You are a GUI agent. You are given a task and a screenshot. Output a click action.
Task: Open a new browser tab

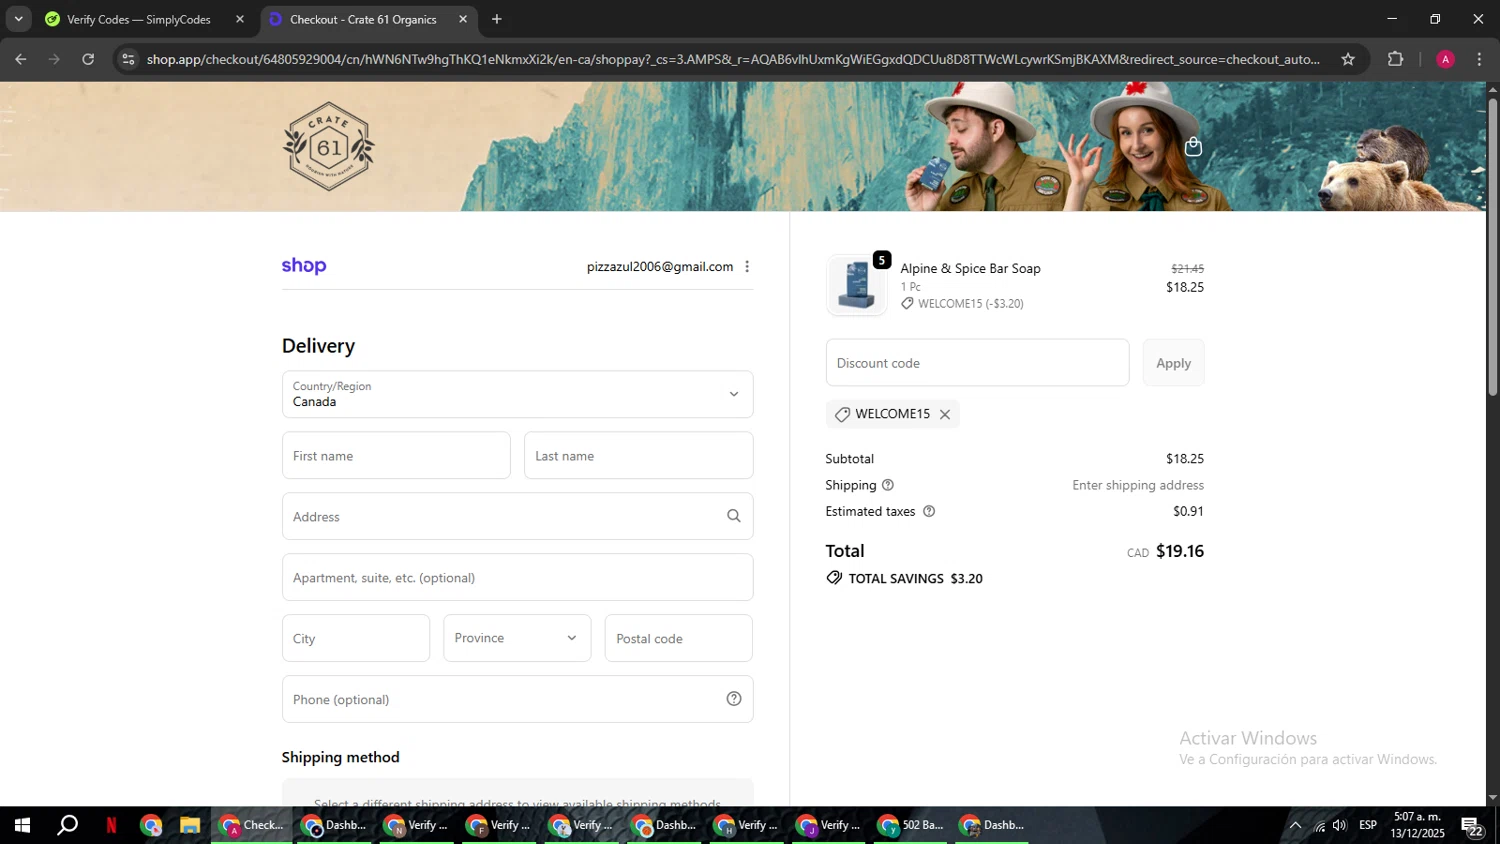tap(497, 19)
